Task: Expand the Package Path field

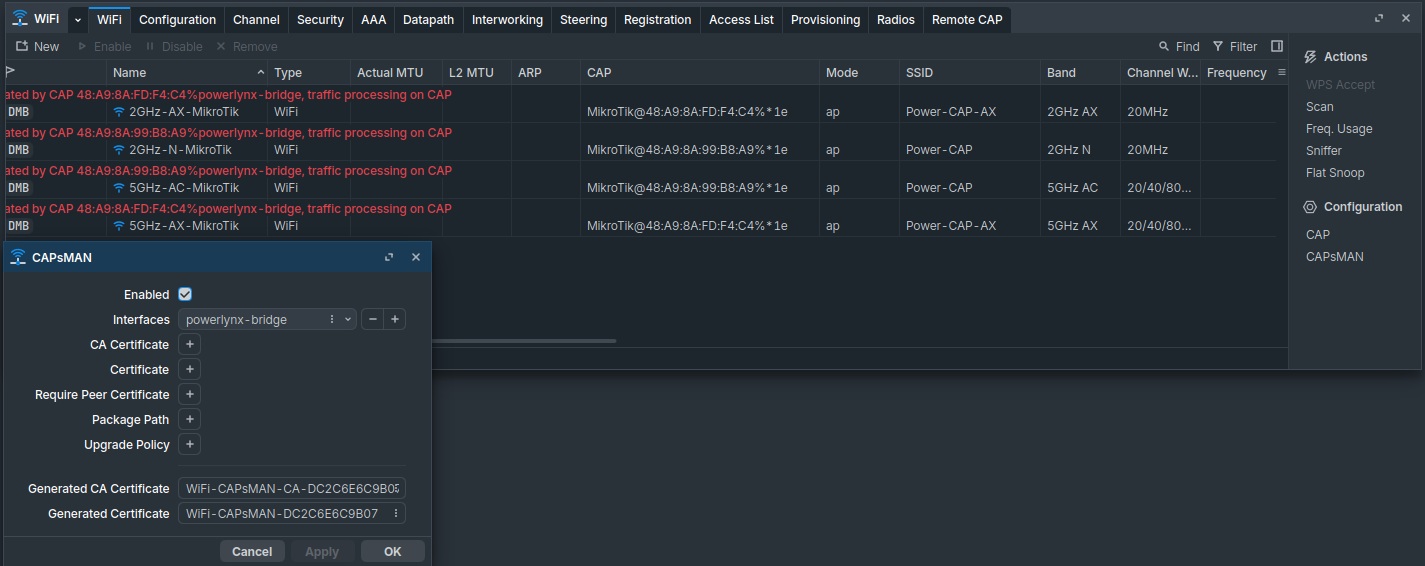Action: [x=189, y=419]
